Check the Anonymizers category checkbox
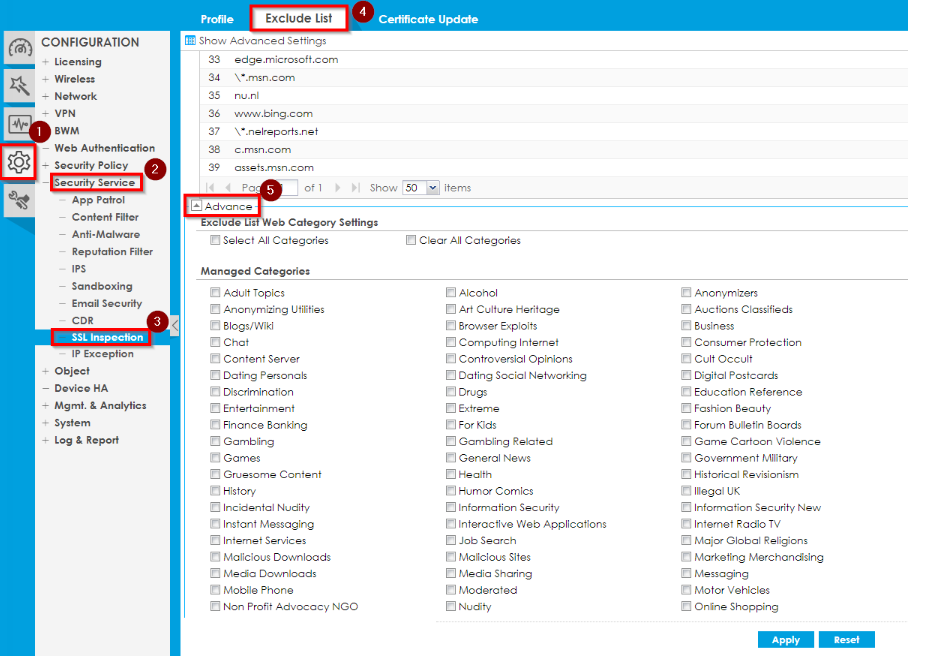Viewport: 926px width, 657px height. 687,293
